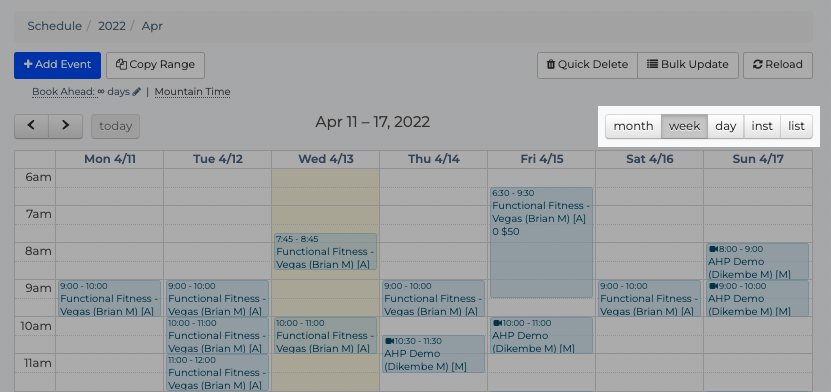Image resolution: width=831 pixels, height=392 pixels.
Task: Click the today button
Action: tap(116, 127)
